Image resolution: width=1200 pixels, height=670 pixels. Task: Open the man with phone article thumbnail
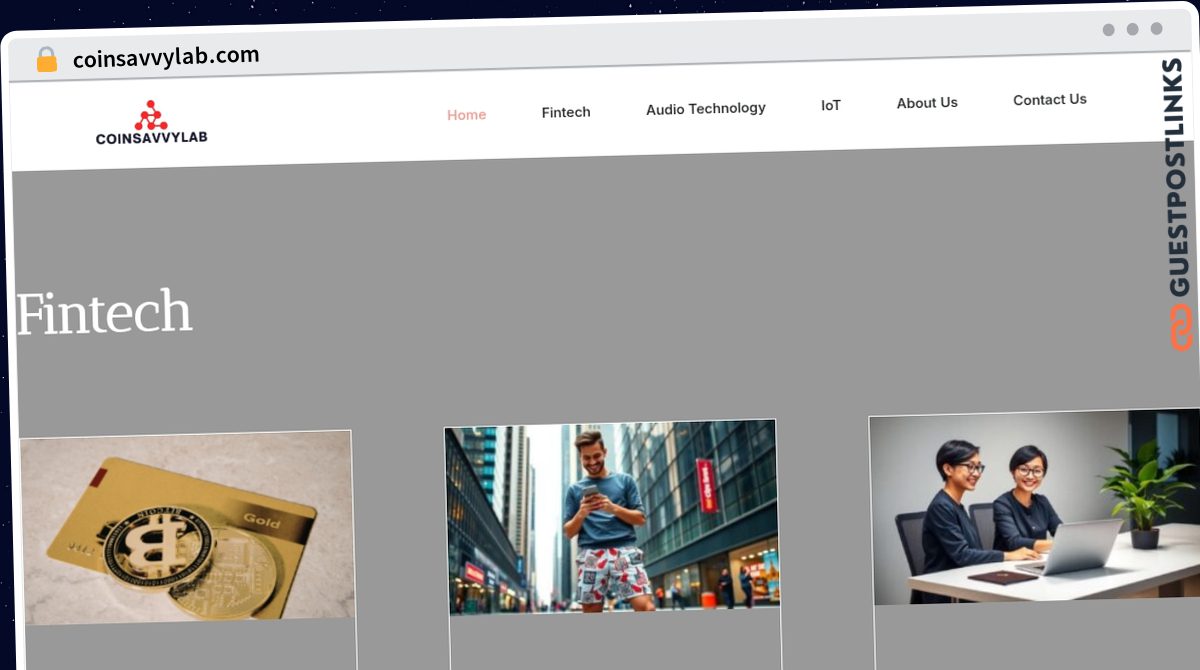[x=611, y=516]
